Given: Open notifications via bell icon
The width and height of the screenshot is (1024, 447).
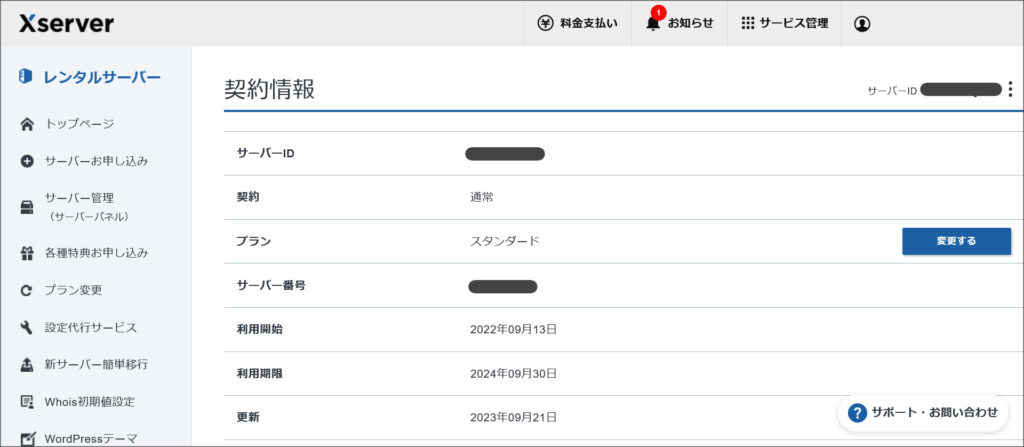Looking at the screenshot, I should (653, 23).
